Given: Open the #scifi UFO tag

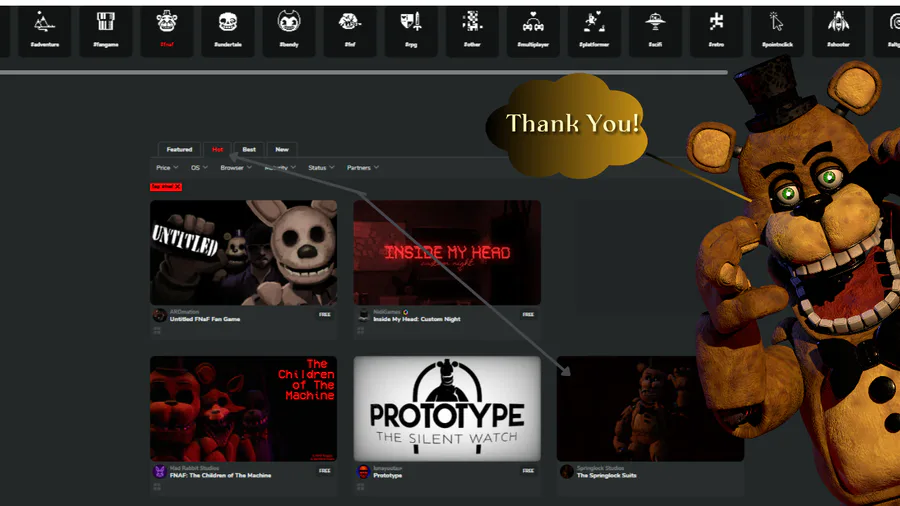Looking at the screenshot, I should [655, 31].
